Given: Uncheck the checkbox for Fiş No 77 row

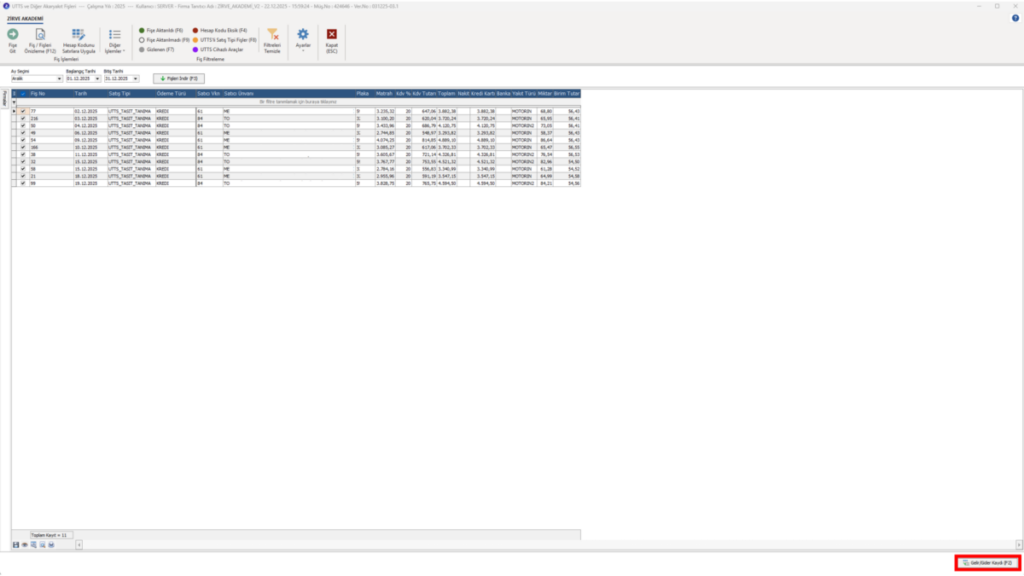Looking at the screenshot, I should [x=23, y=112].
